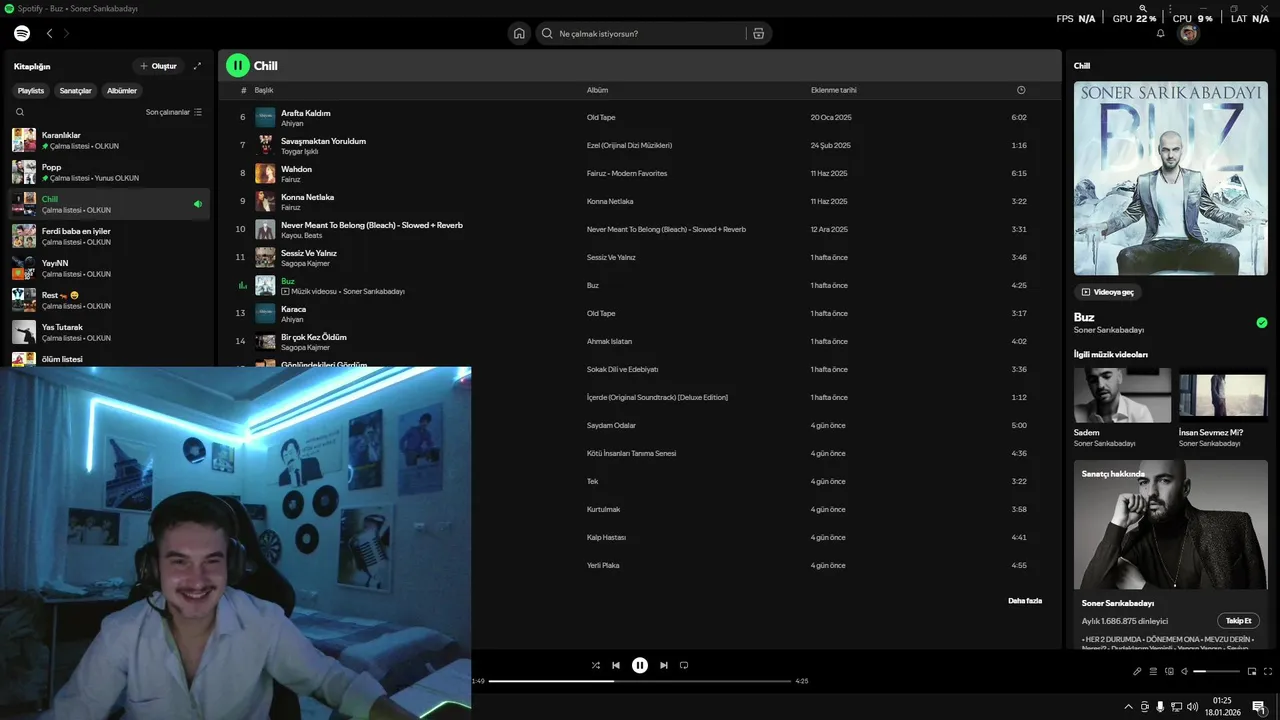Filter library by Playlists
1280x720 pixels.
click(x=31, y=91)
